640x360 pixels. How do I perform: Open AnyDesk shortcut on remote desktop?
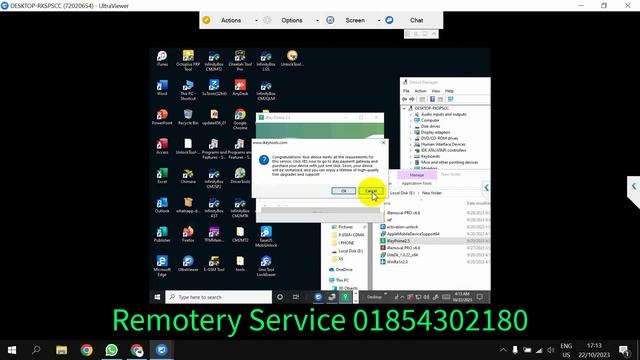point(240,87)
